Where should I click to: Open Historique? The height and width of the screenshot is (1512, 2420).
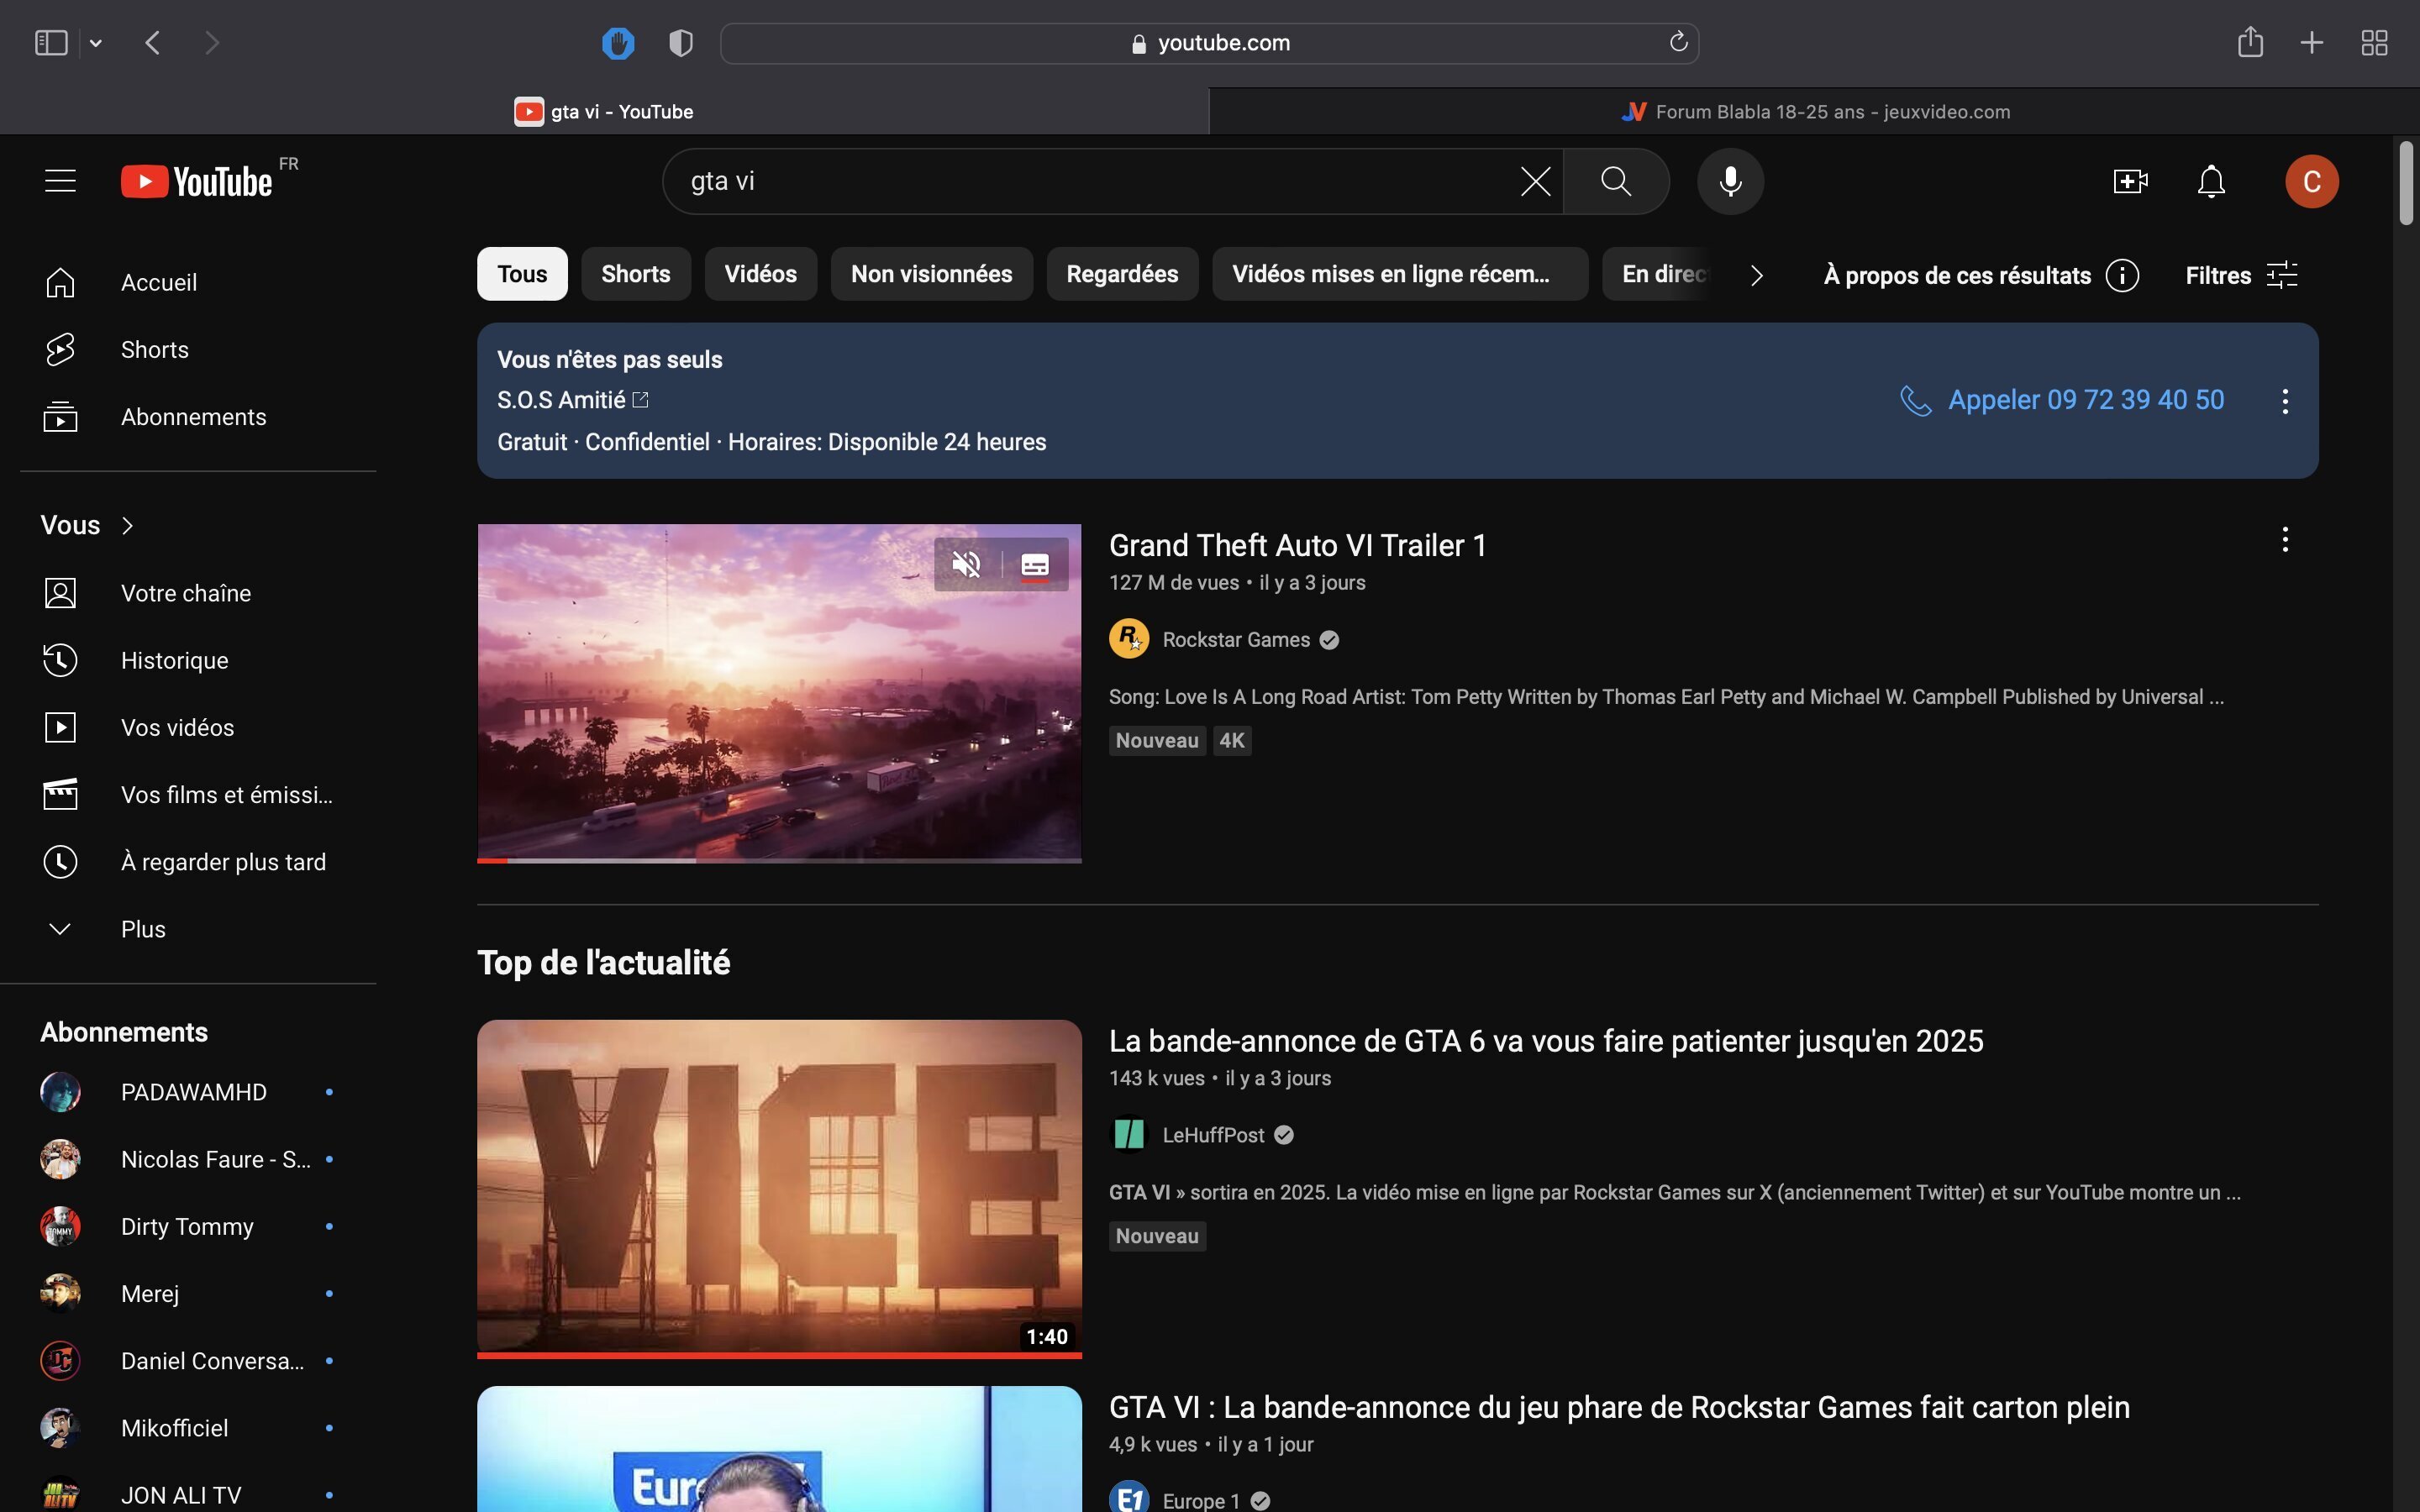click(x=198, y=660)
